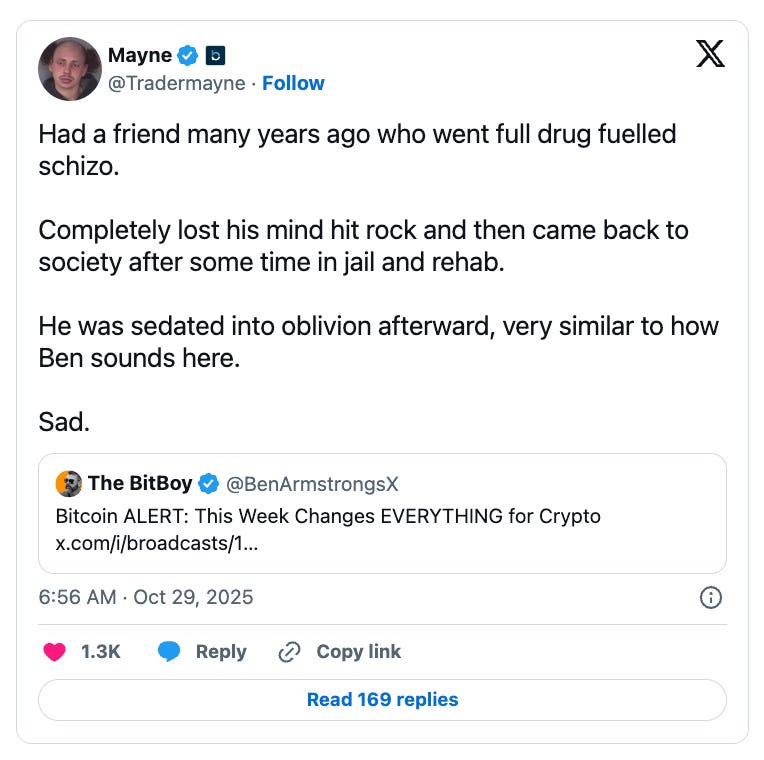Open The BitBoy's small avatar
This screenshot has width=764, height=760.
(69, 484)
